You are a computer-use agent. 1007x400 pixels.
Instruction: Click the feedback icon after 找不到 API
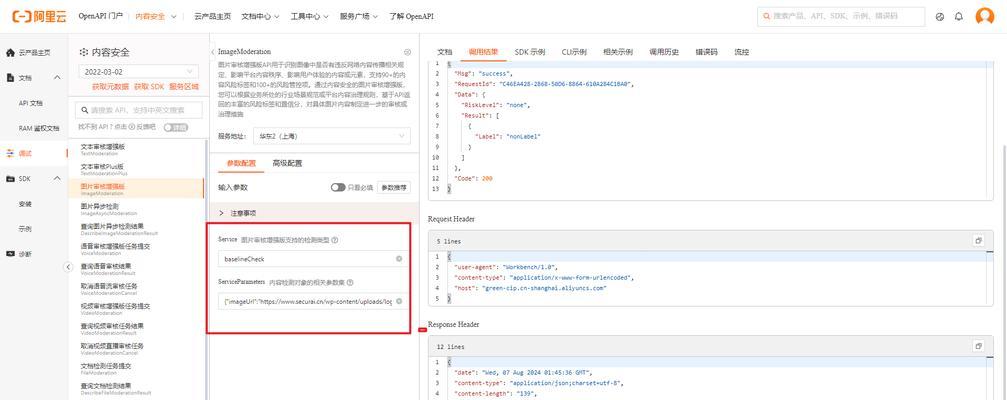132,127
